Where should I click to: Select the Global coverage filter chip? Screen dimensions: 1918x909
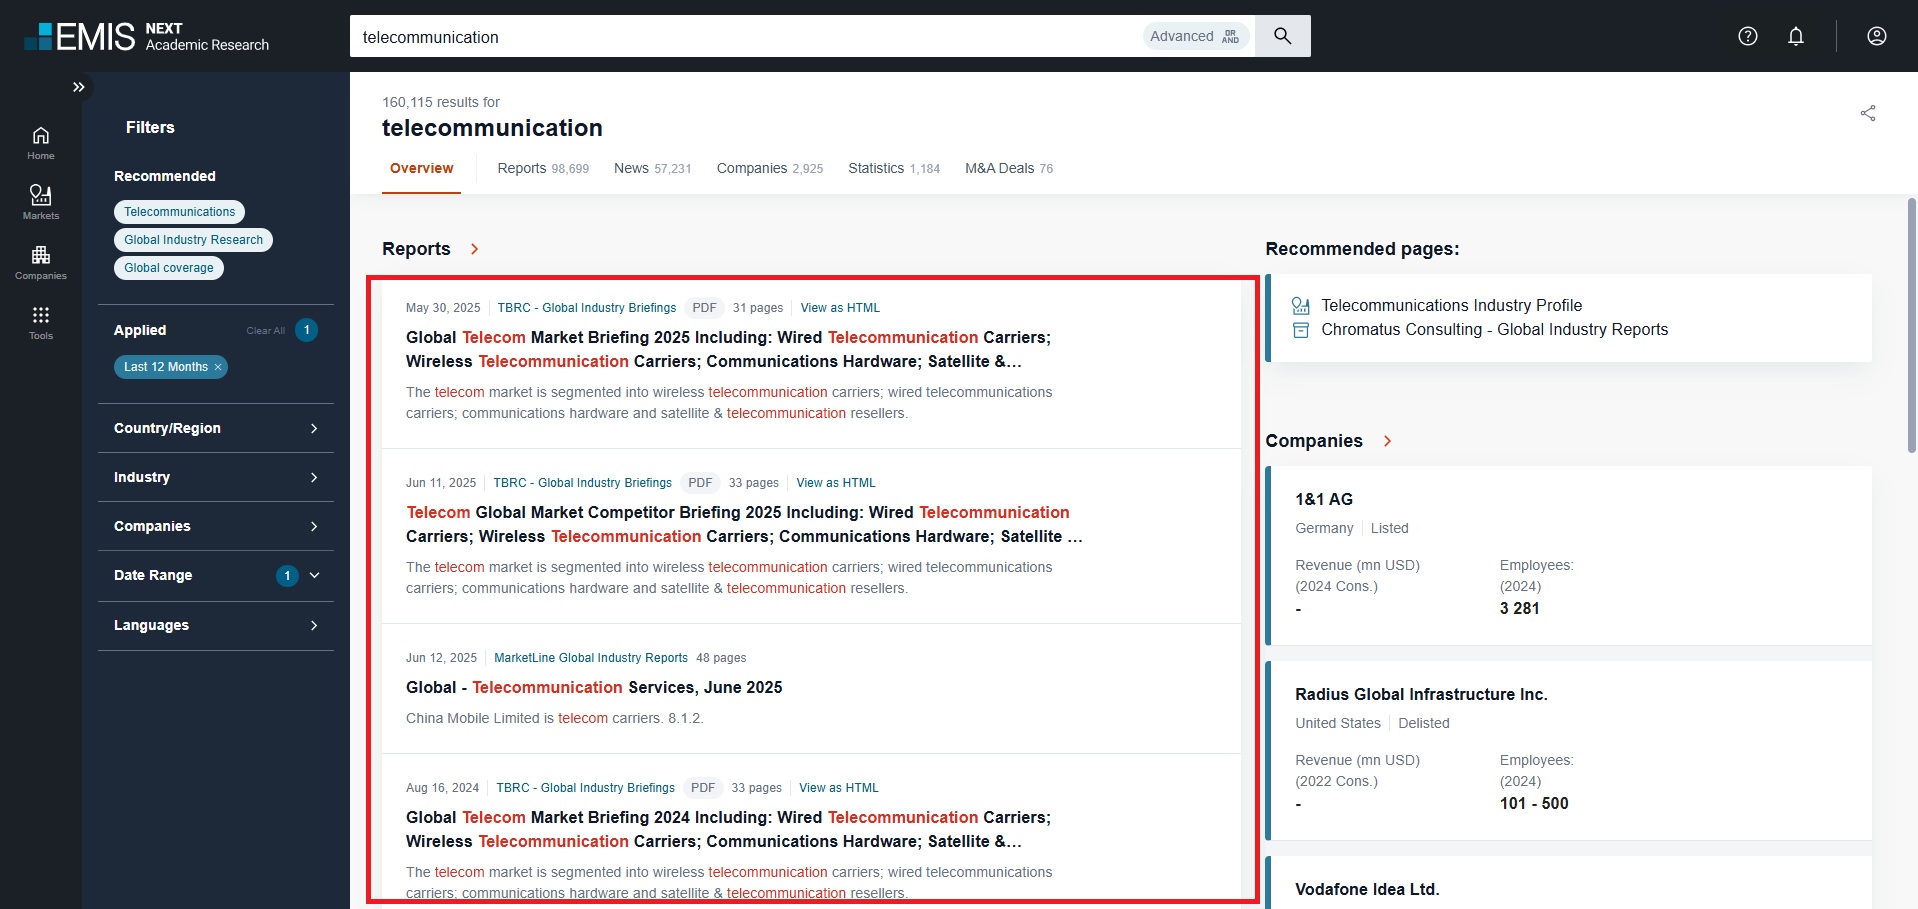tap(168, 268)
